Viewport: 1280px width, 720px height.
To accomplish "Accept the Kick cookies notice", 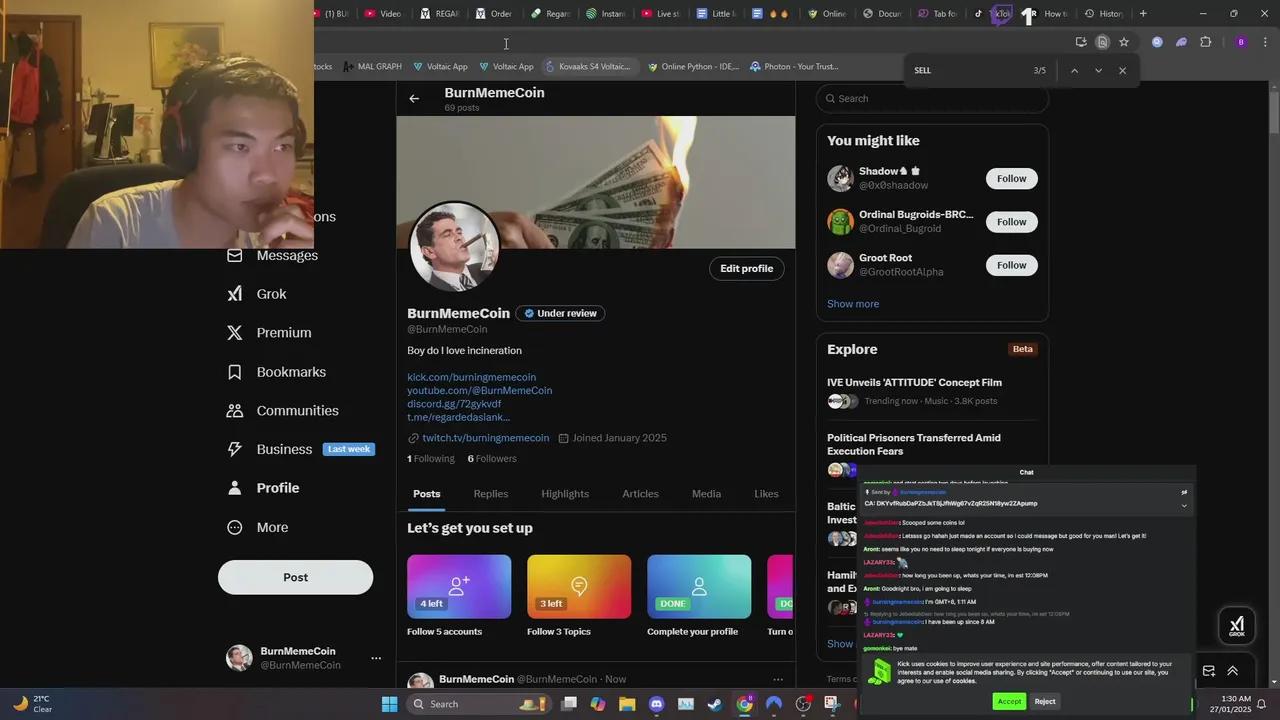I will 1009,701.
